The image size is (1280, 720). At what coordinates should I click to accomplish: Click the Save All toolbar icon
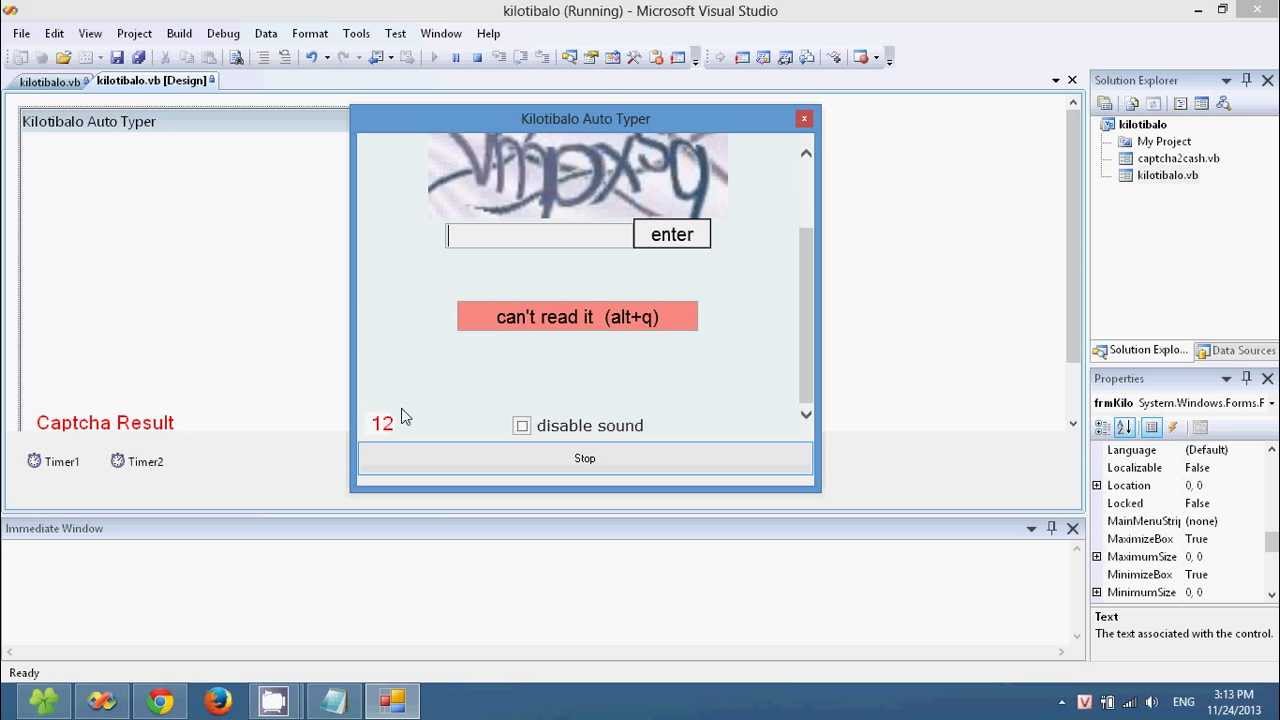139,58
